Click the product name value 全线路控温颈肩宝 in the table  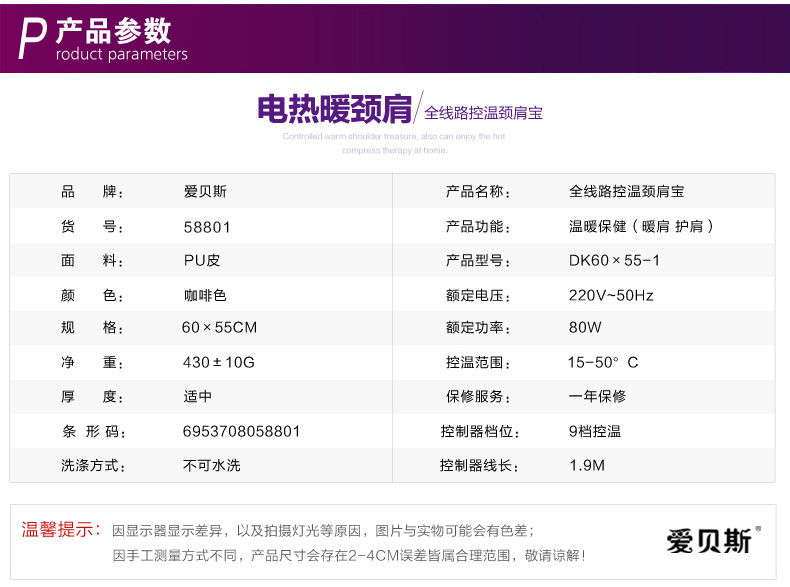coord(627,191)
